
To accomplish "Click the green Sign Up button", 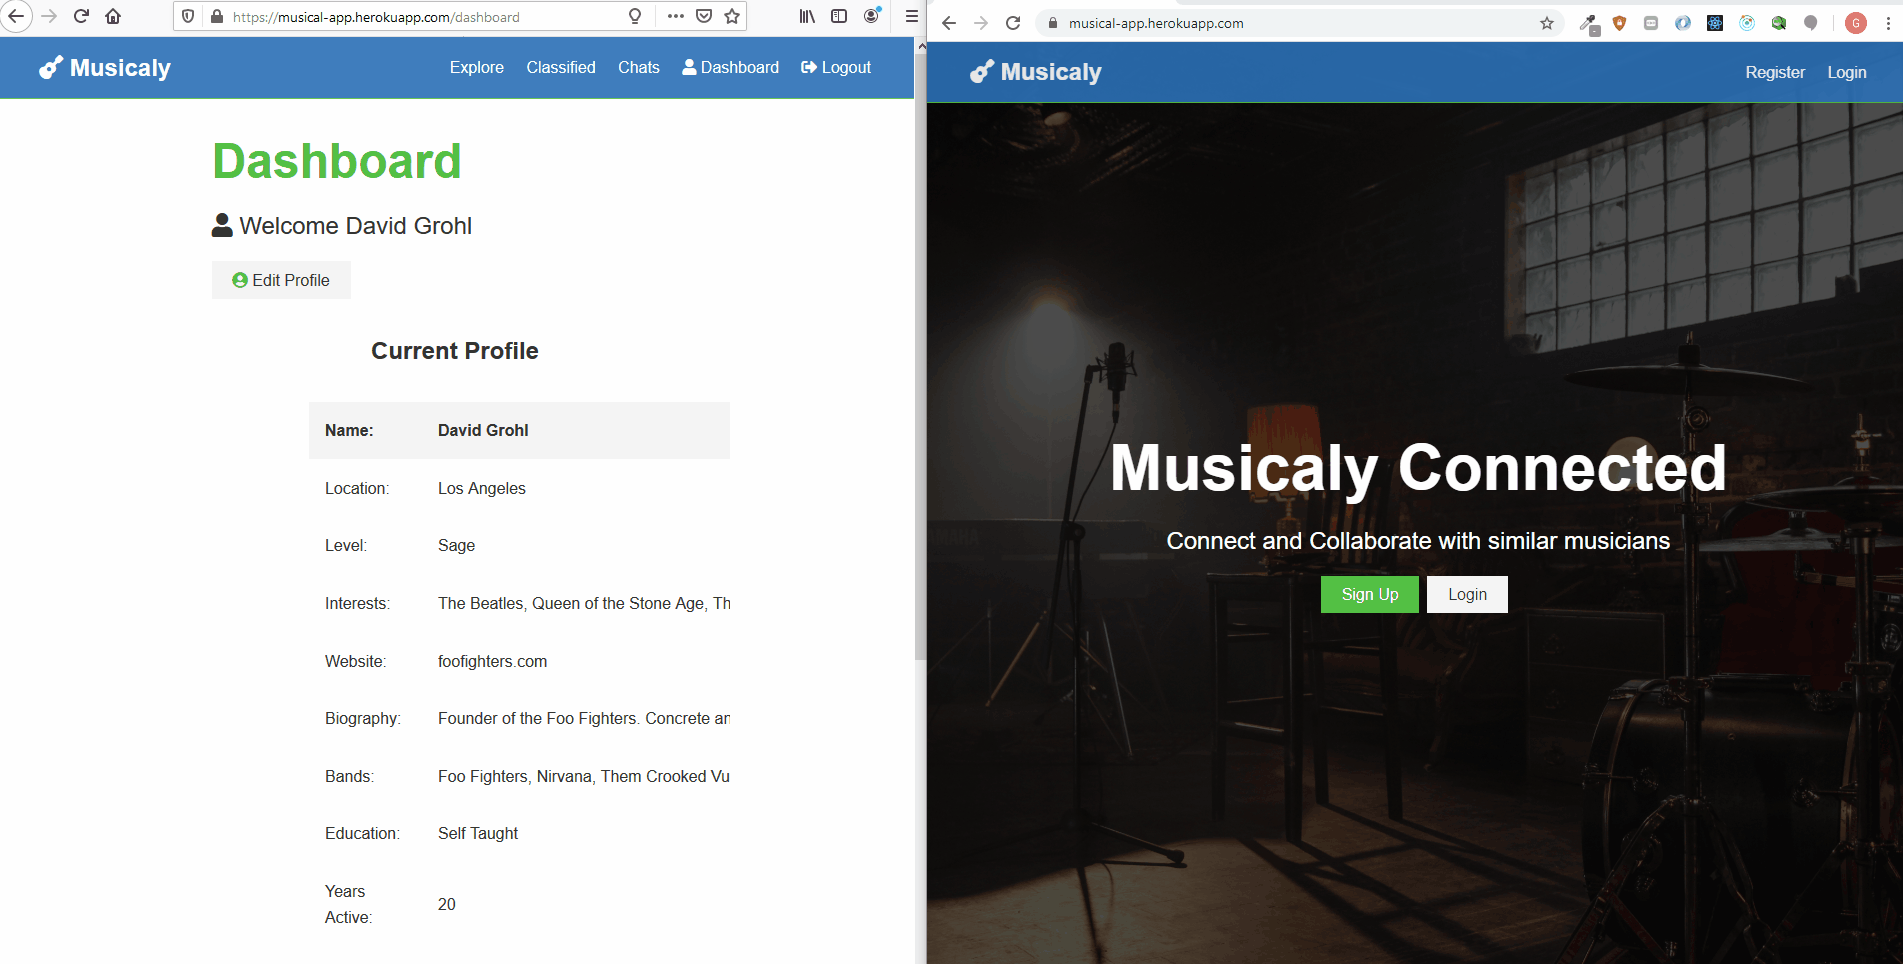I will coord(1370,594).
